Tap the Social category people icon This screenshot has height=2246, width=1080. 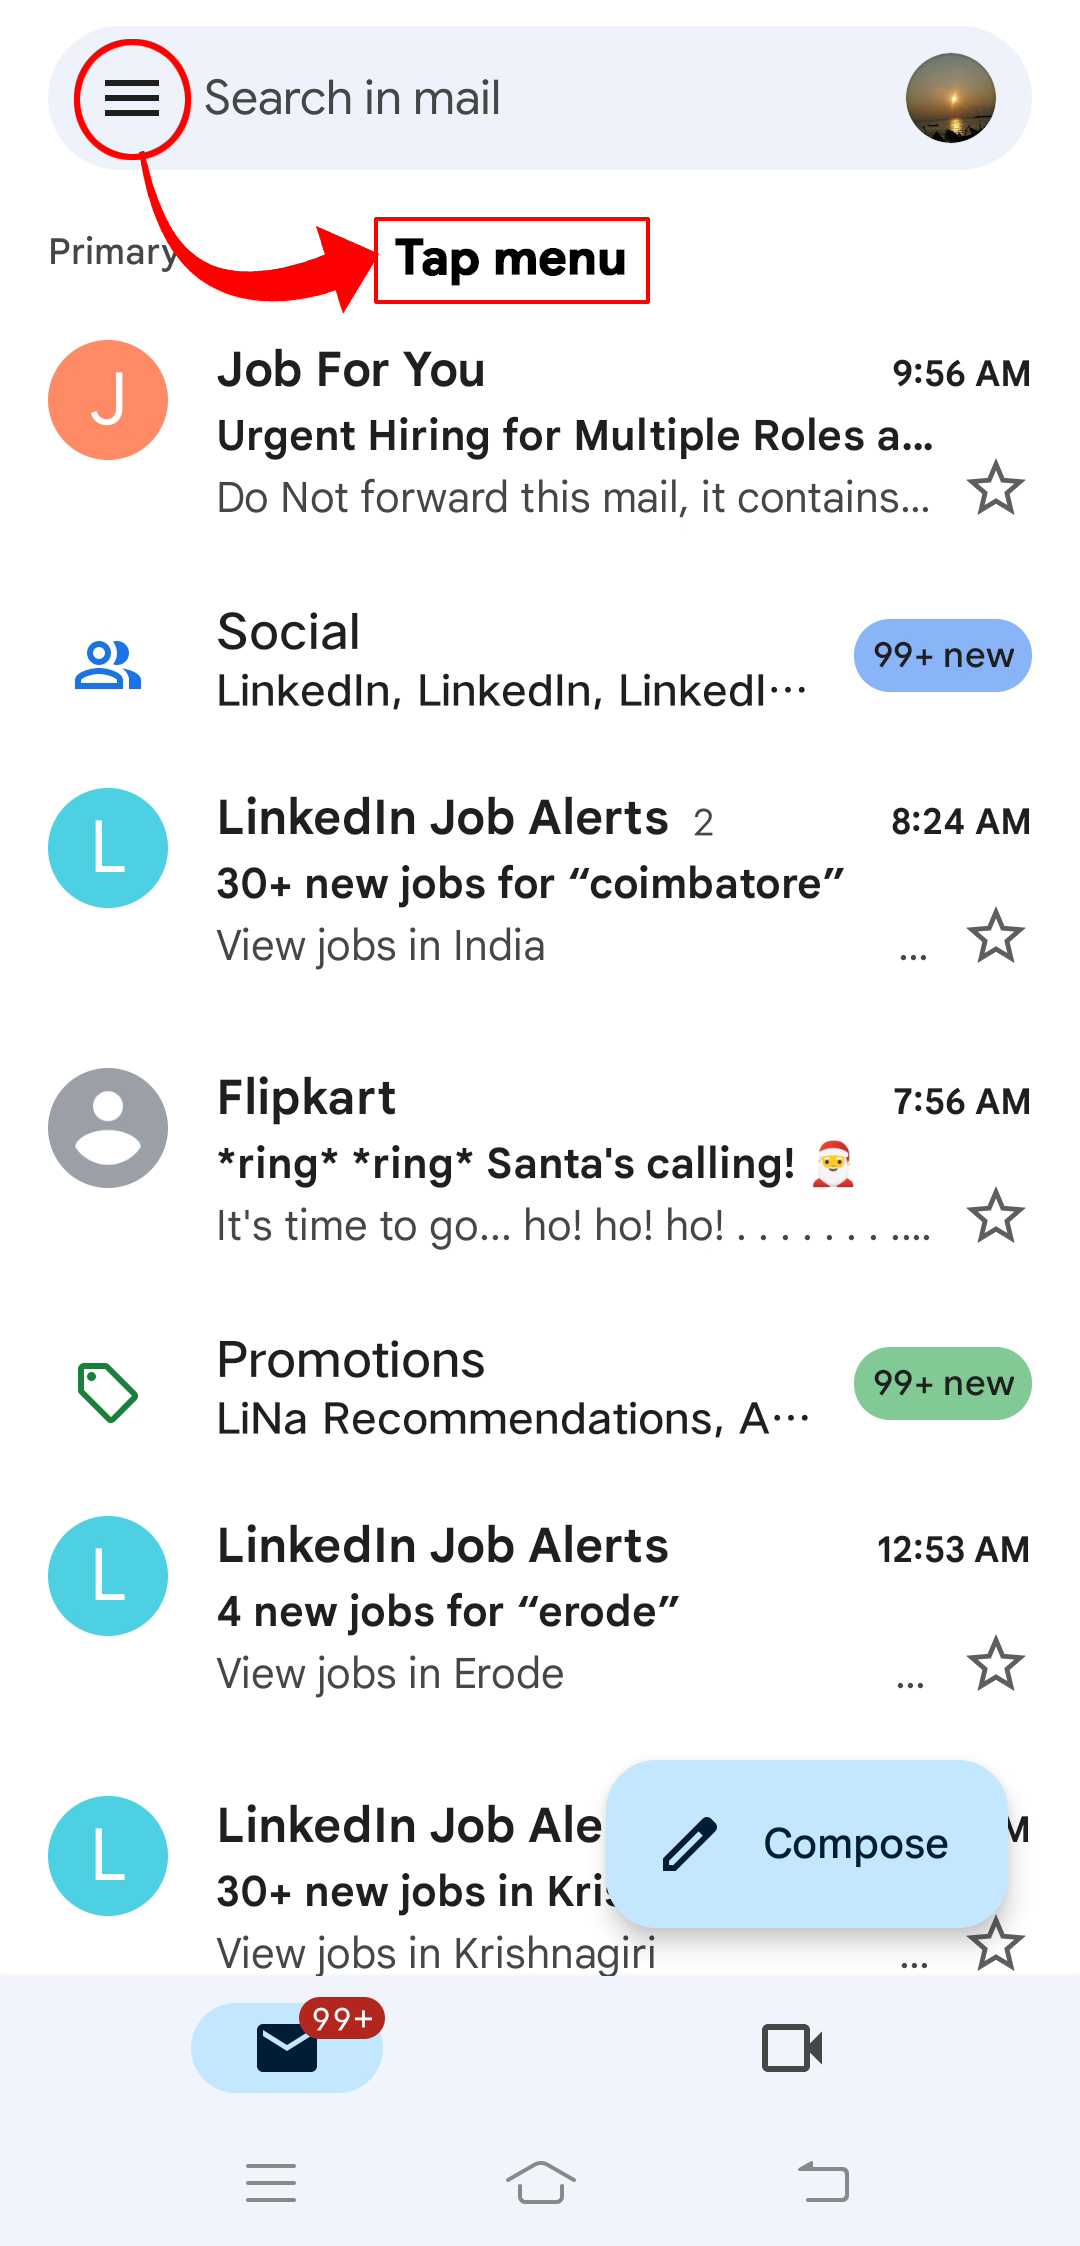[x=108, y=665]
